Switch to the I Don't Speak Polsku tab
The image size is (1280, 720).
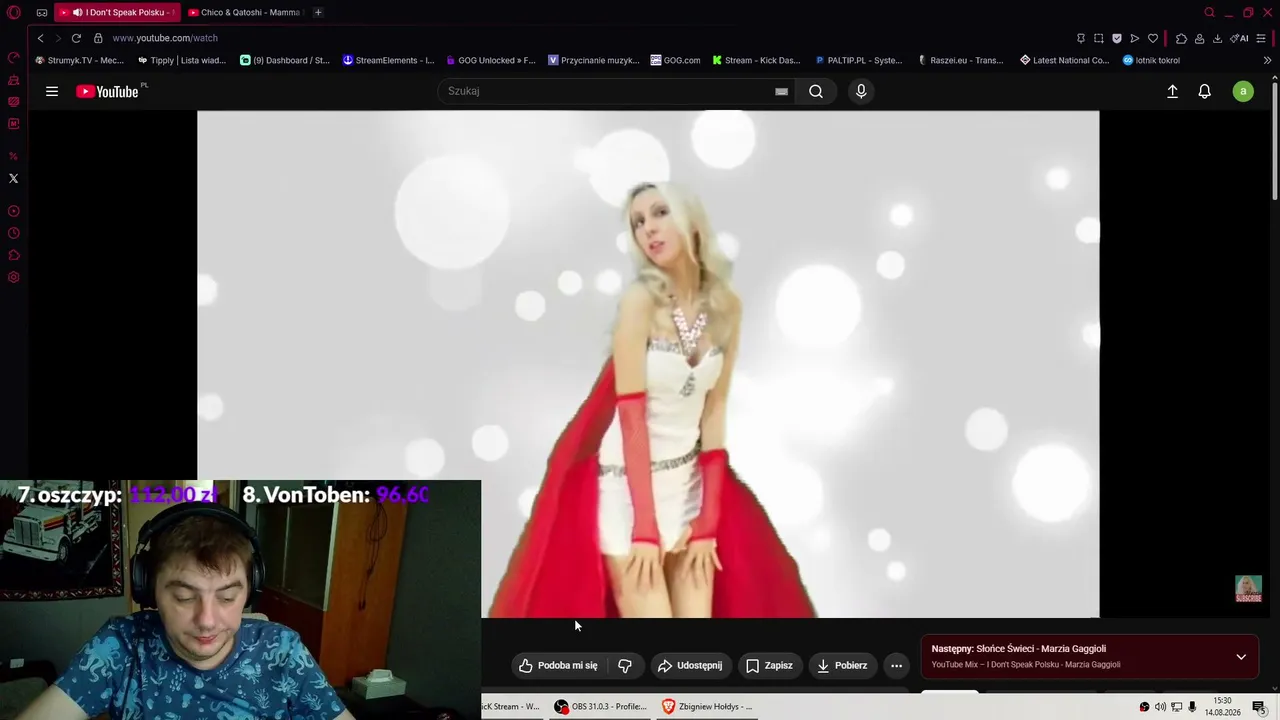coord(118,12)
